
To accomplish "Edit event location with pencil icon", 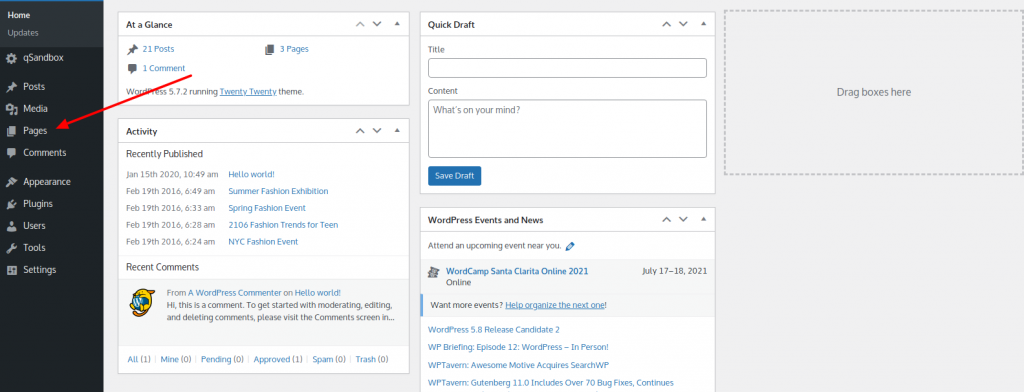I will 569,246.
